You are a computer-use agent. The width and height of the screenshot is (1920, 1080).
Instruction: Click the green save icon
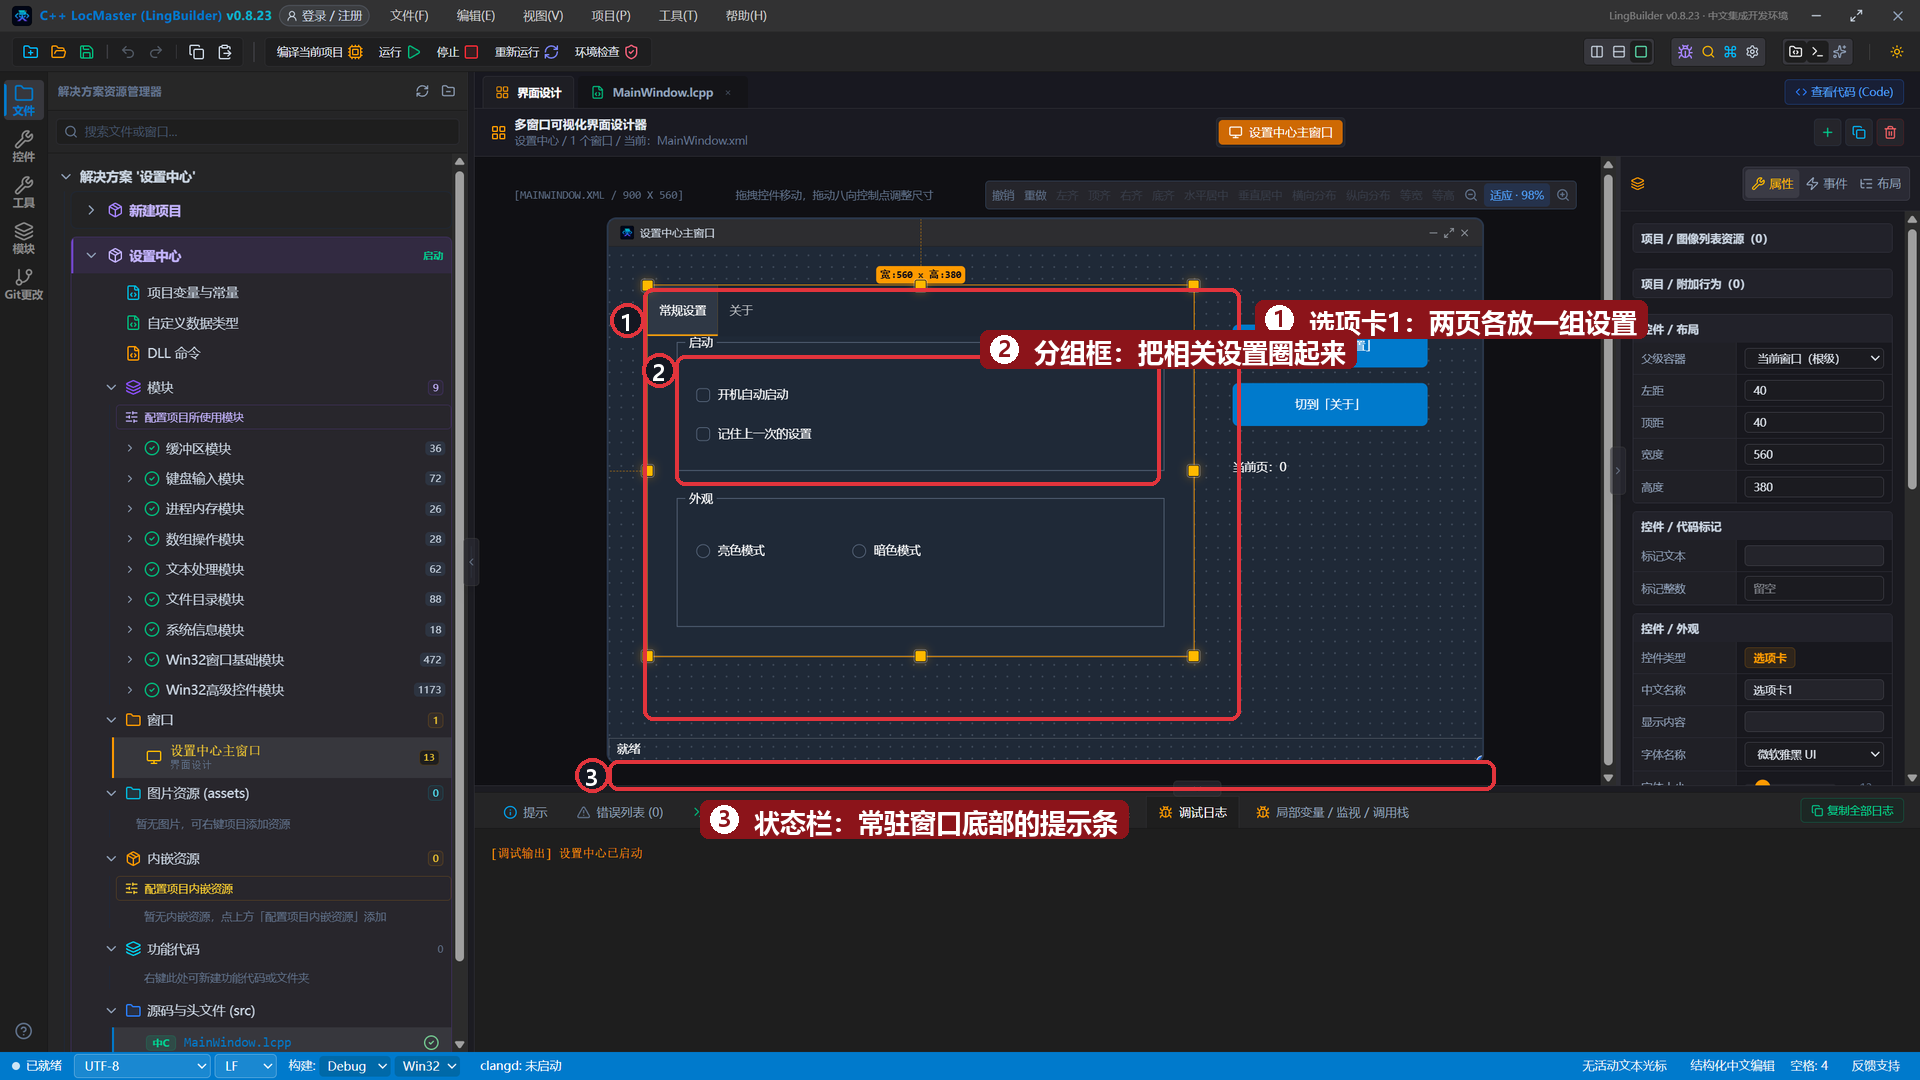pyautogui.click(x=87, y=52)
